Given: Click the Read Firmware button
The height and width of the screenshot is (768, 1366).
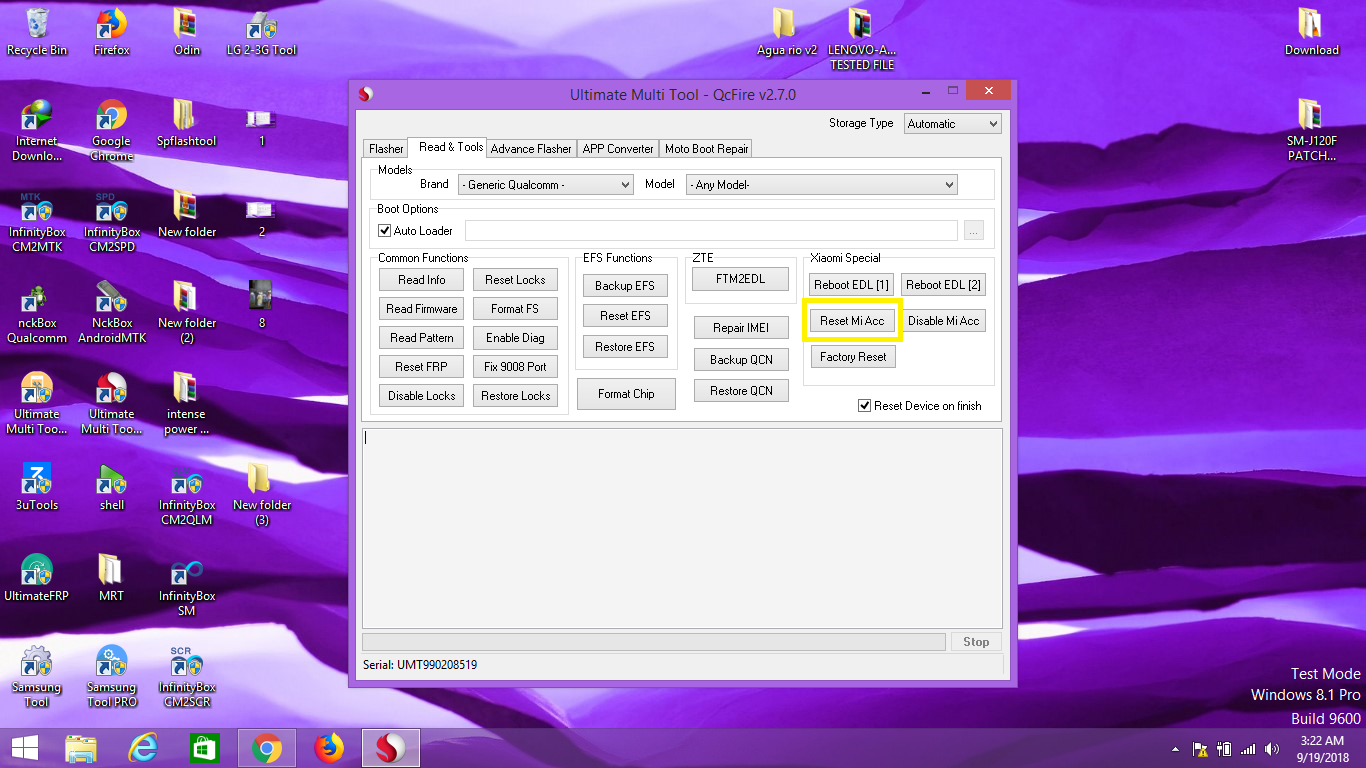Looking at the screenshot, I should [x=422, y=309].
